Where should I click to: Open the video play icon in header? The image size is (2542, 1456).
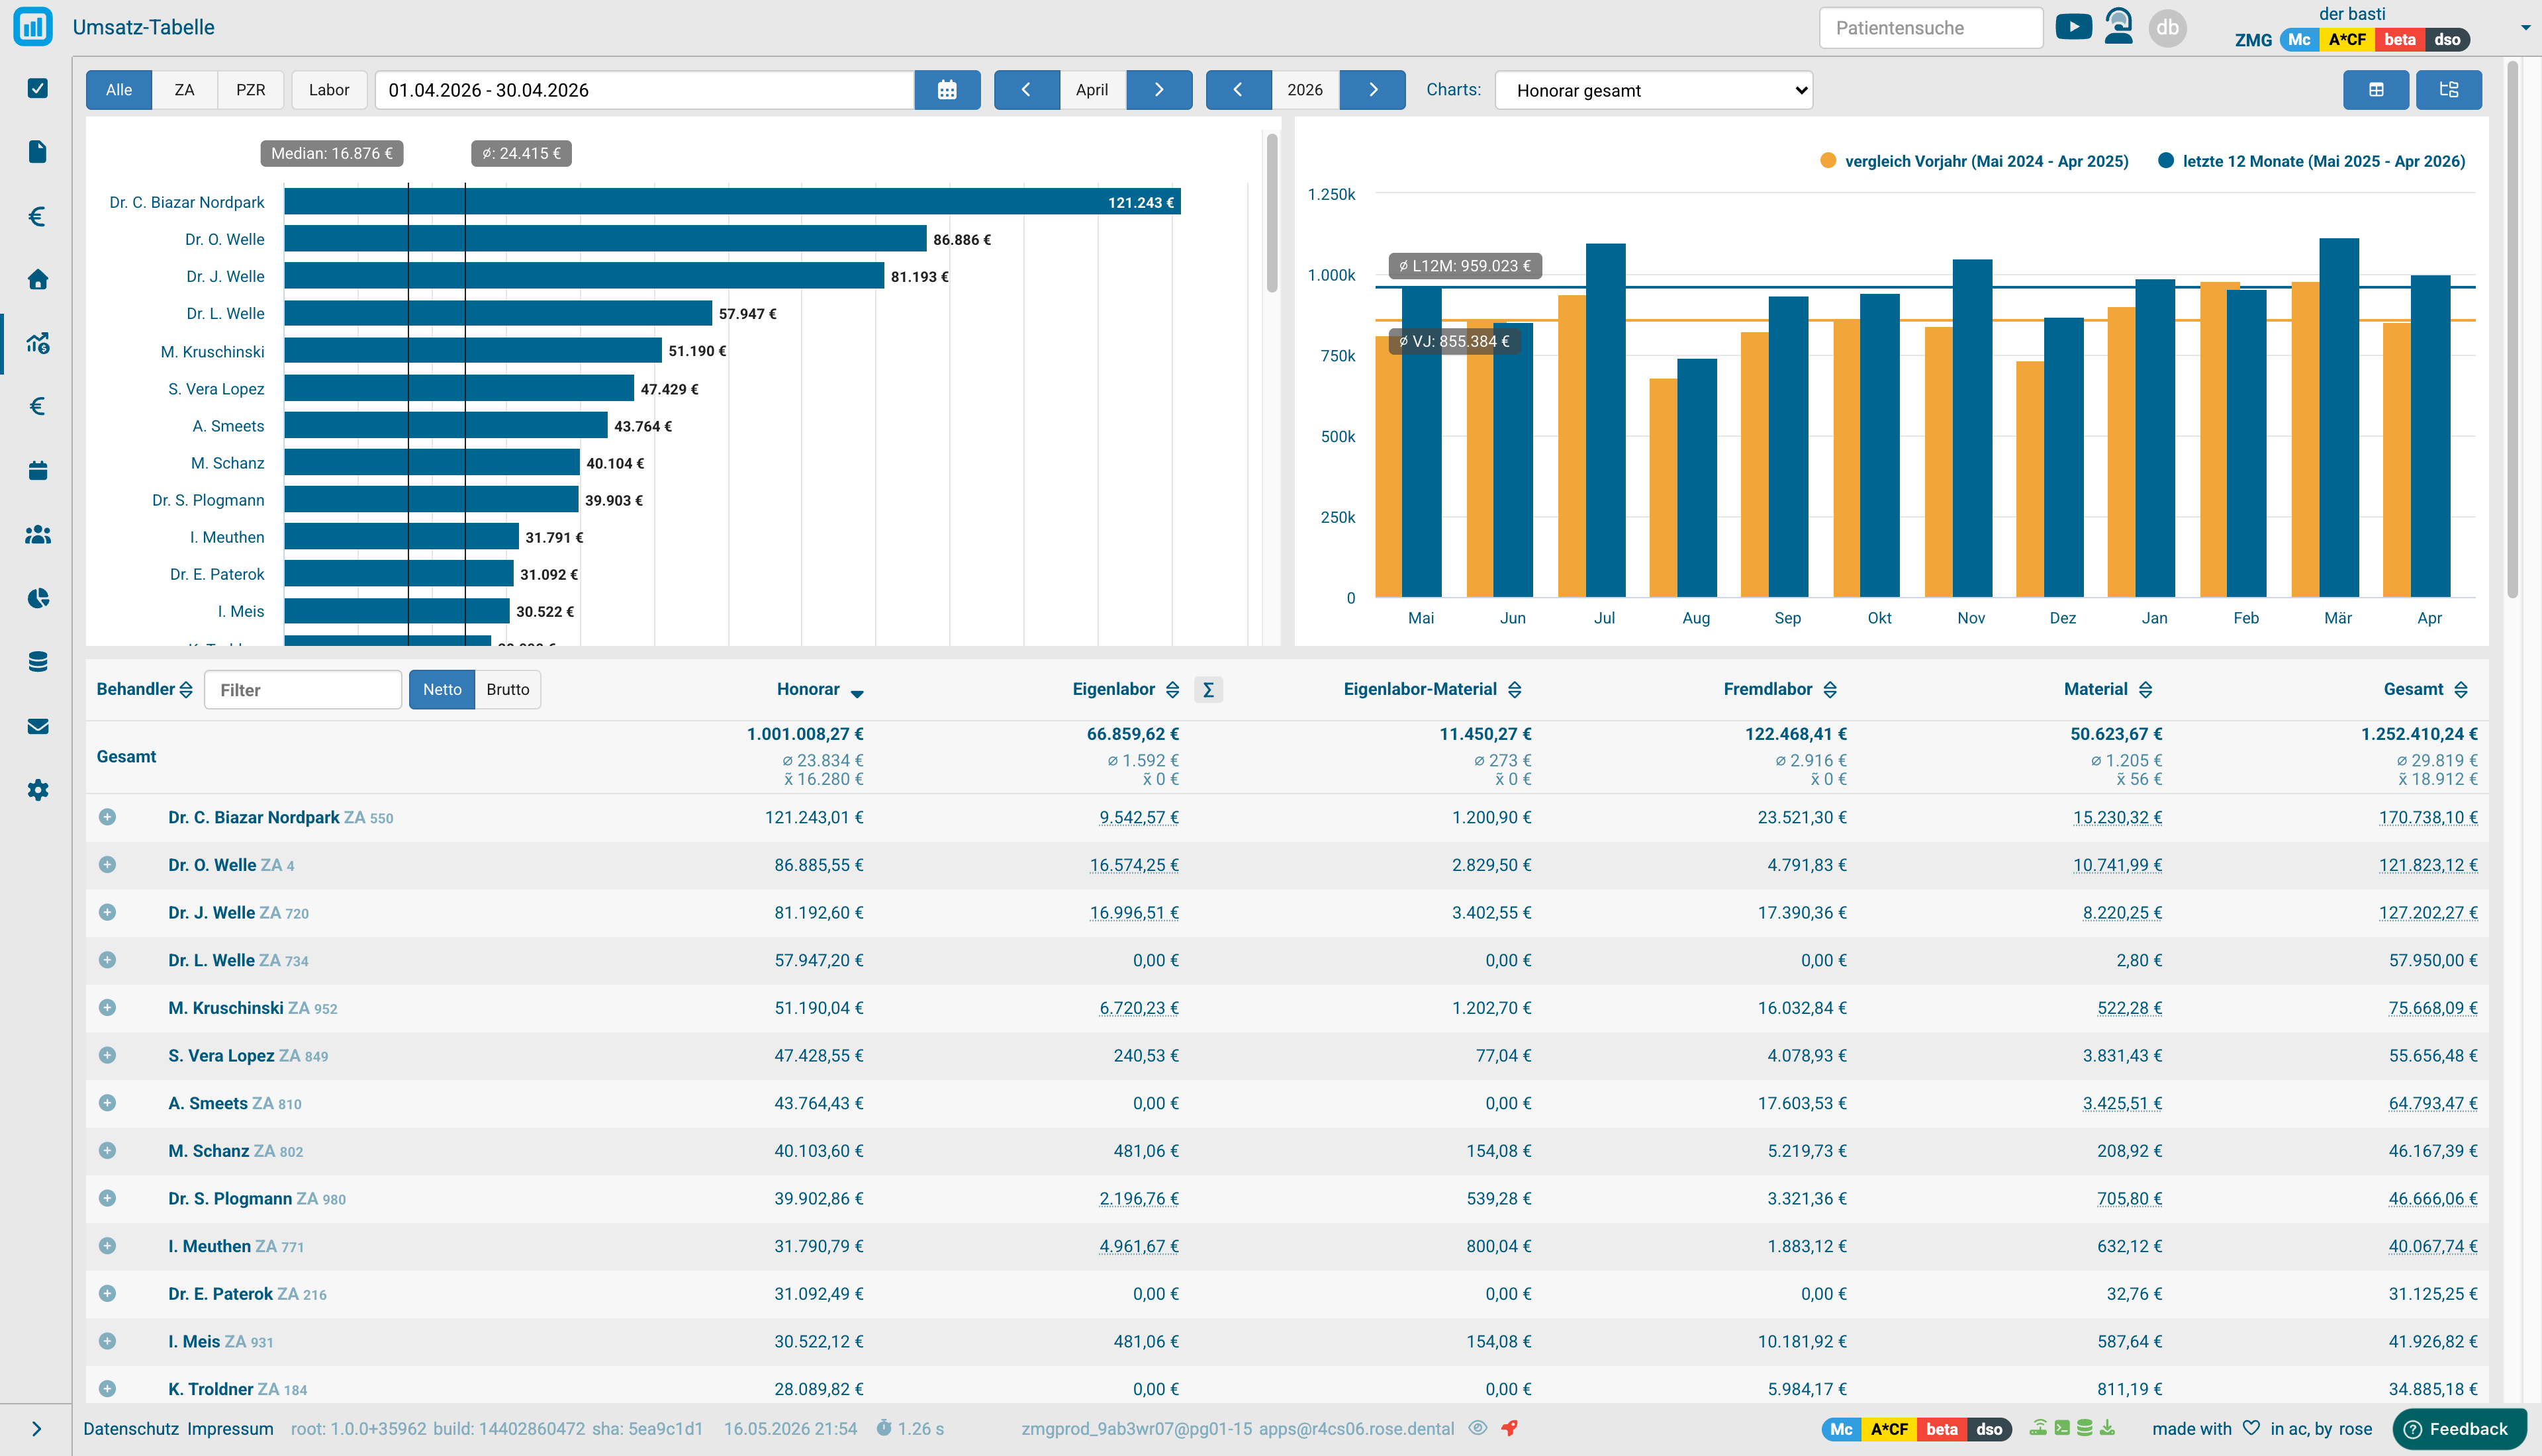click(2074, 27)
